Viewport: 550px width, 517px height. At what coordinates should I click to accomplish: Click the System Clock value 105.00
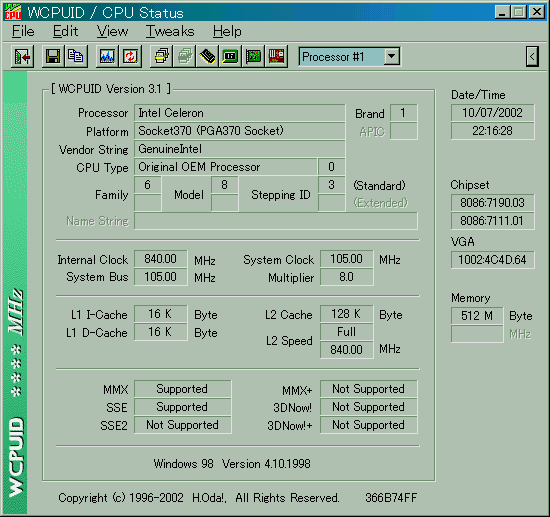[x=346, y=259]
